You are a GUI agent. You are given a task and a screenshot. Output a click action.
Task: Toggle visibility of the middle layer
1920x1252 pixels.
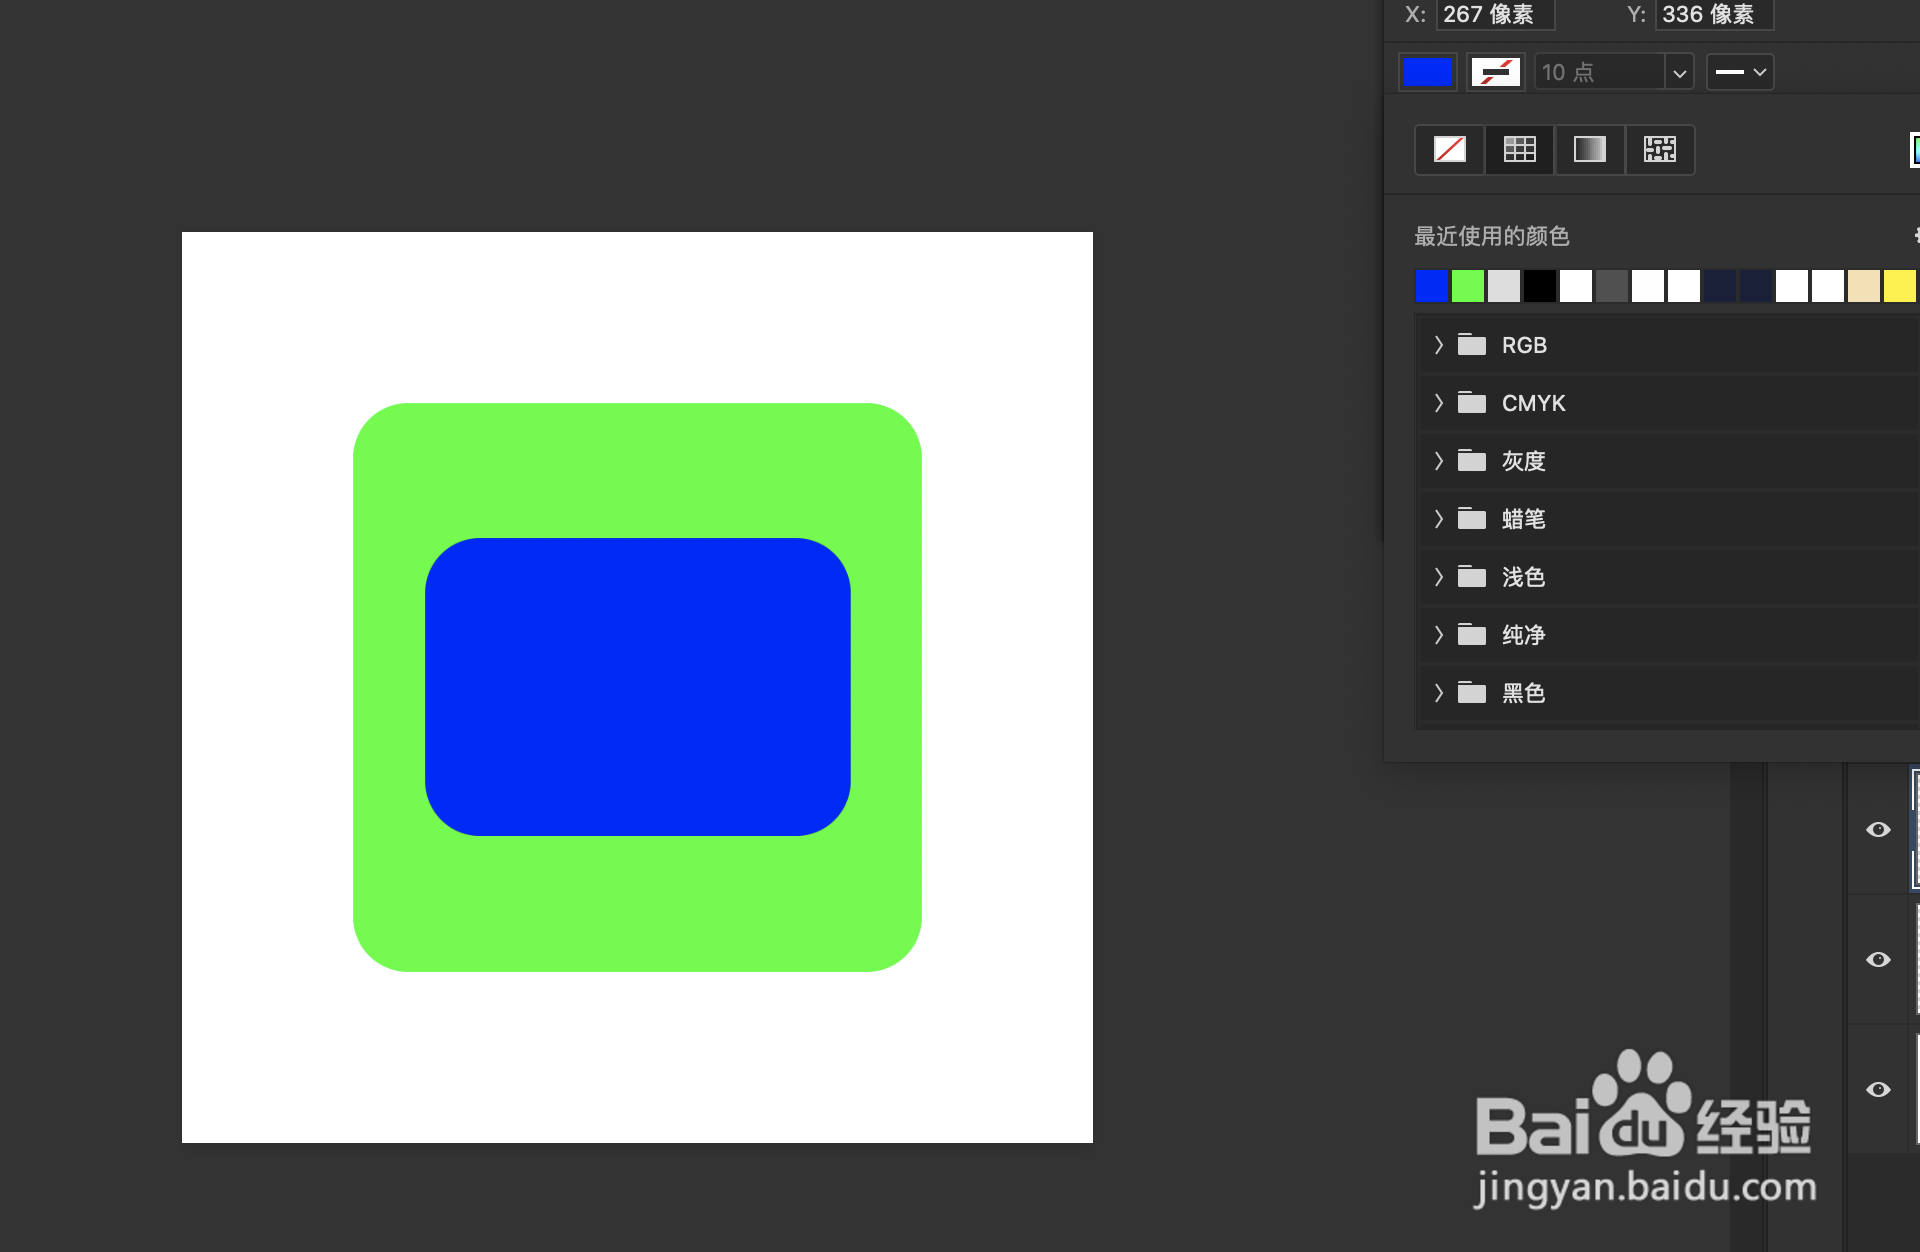pyautogui.click(x=1878, y=960)
